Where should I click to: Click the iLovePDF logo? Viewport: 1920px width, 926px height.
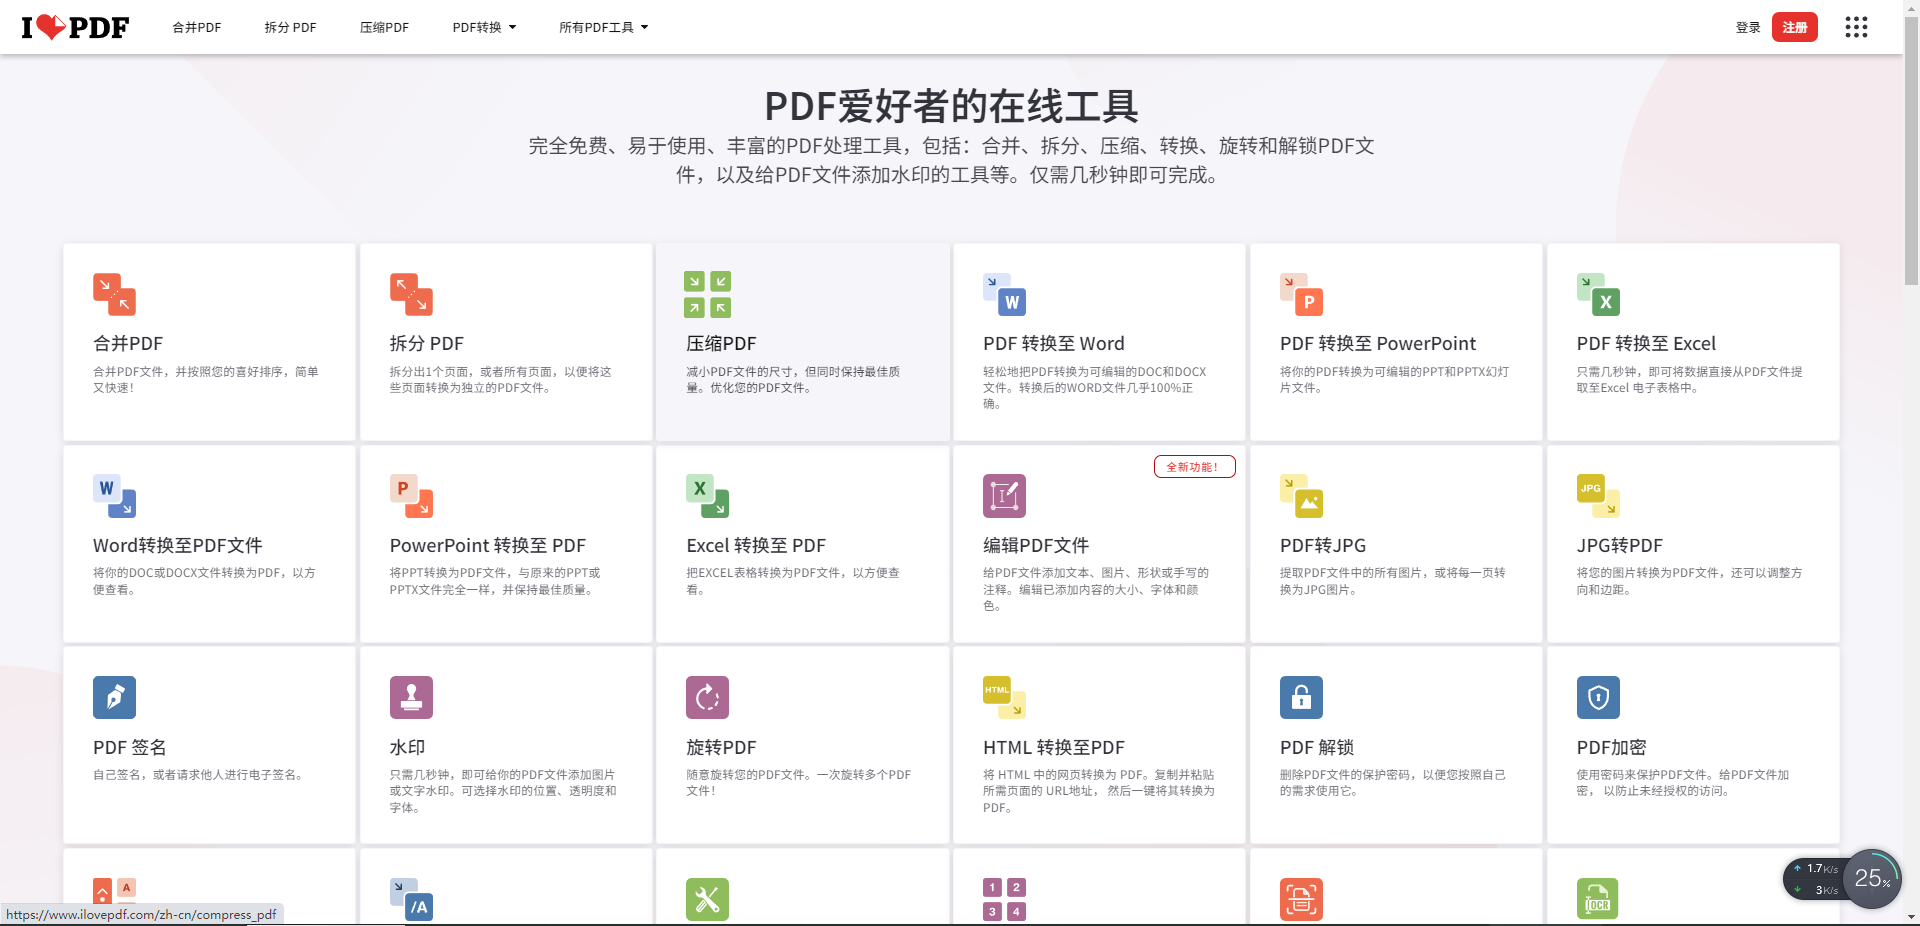pos(75,27)
